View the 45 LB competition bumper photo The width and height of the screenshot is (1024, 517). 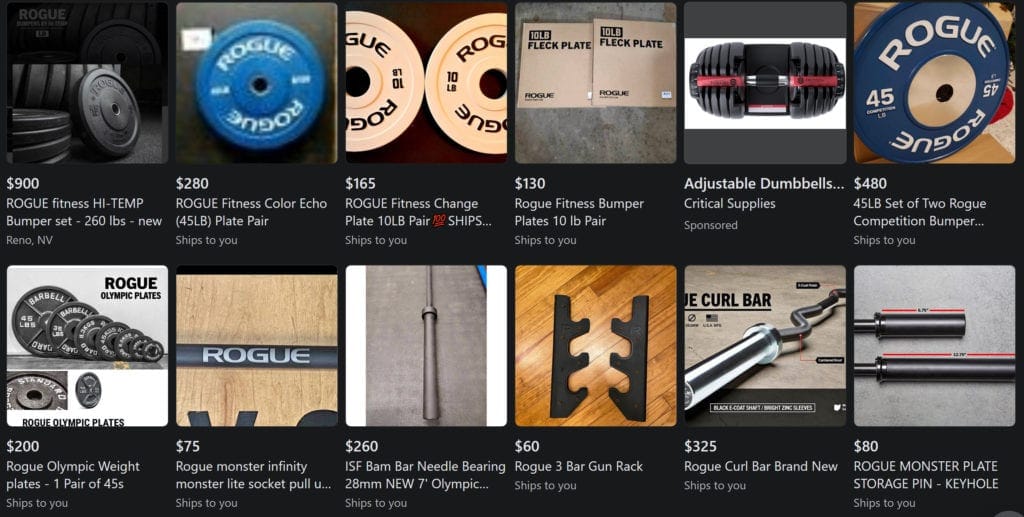[x=934, y=83]
